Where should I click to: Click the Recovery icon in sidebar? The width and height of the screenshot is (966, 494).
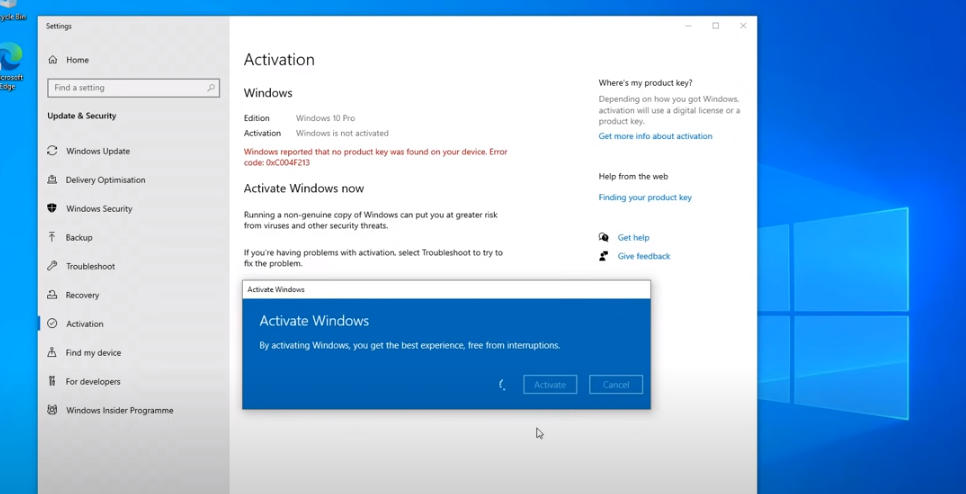[52, 295]
